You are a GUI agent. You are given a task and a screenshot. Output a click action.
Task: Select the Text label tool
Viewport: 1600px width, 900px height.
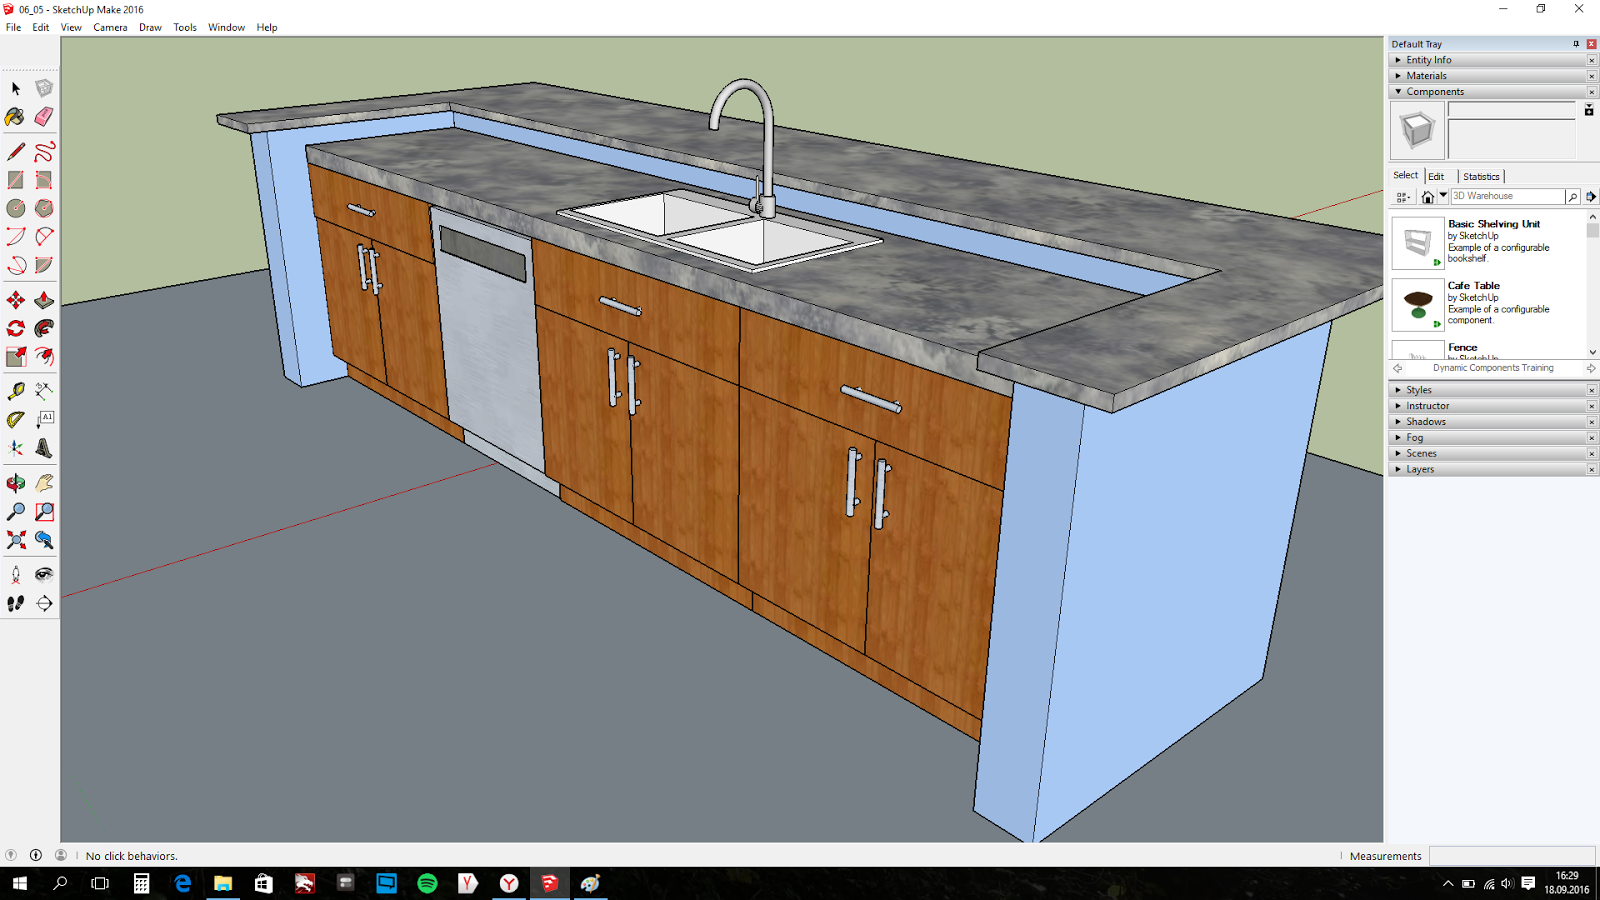44,419
